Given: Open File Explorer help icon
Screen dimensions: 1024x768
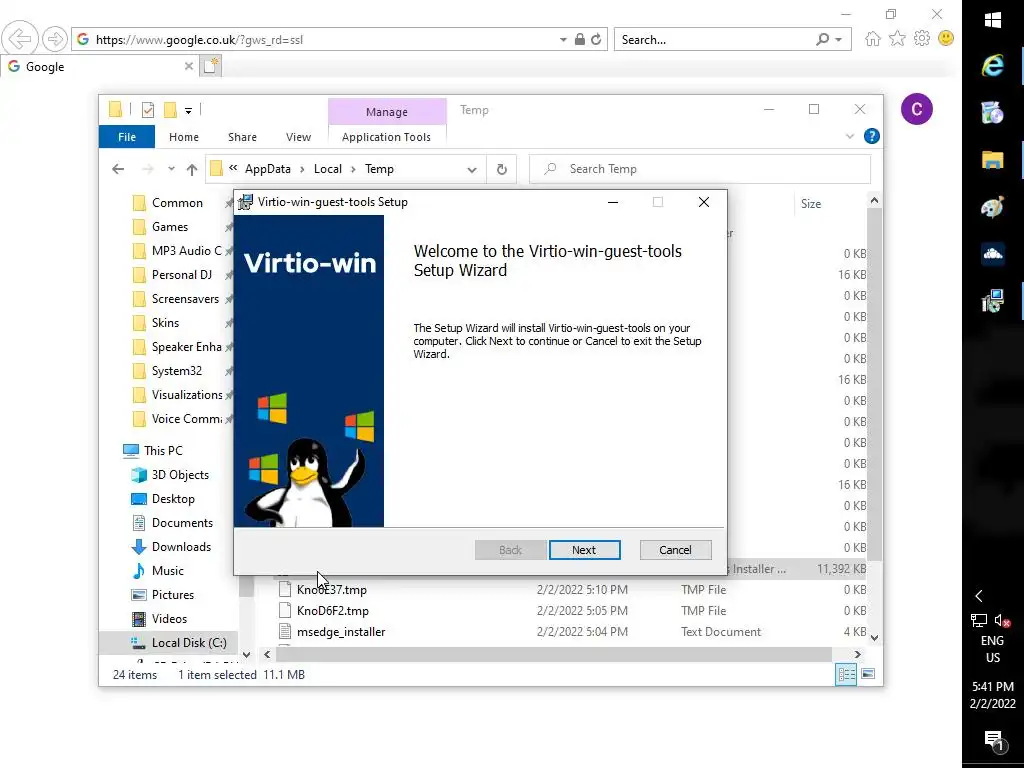Looking at the screenshot, I should click(871, 136).
